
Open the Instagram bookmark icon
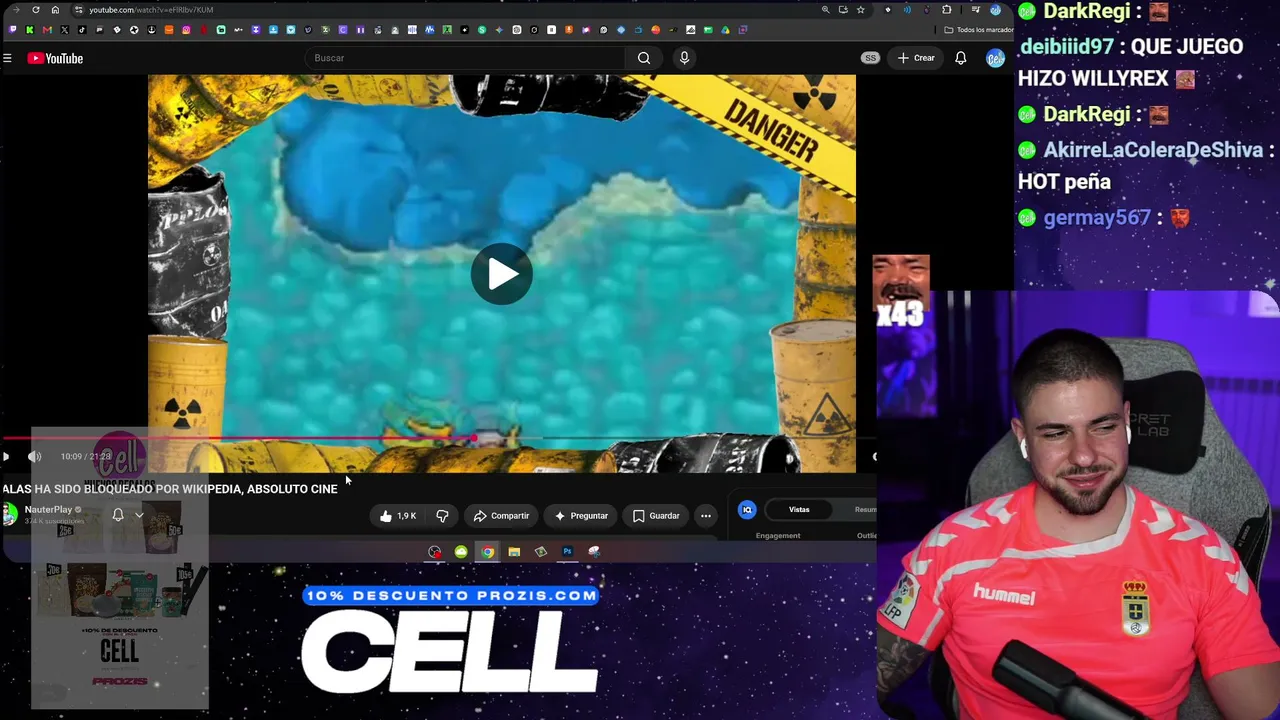[186, 30]
